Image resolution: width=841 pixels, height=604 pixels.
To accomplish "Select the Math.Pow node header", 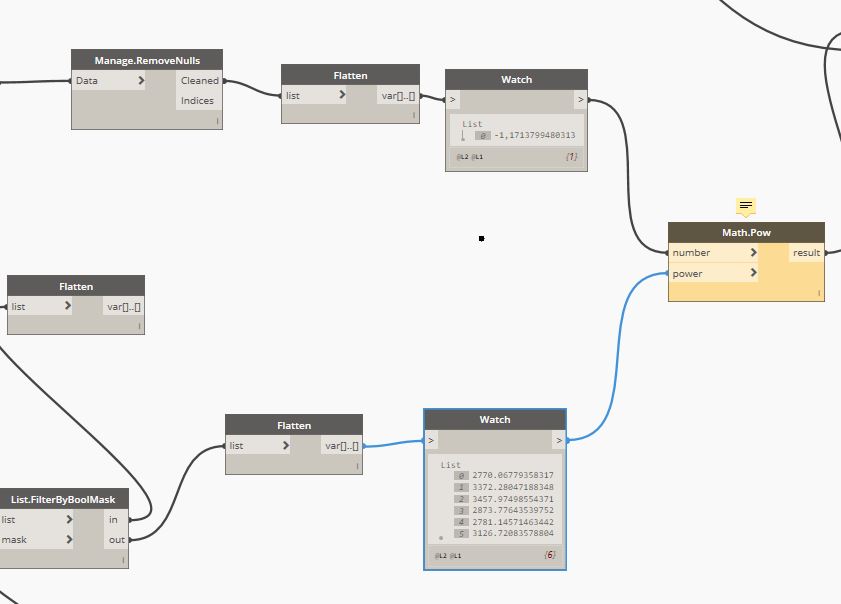I will (x=745, y=233).
